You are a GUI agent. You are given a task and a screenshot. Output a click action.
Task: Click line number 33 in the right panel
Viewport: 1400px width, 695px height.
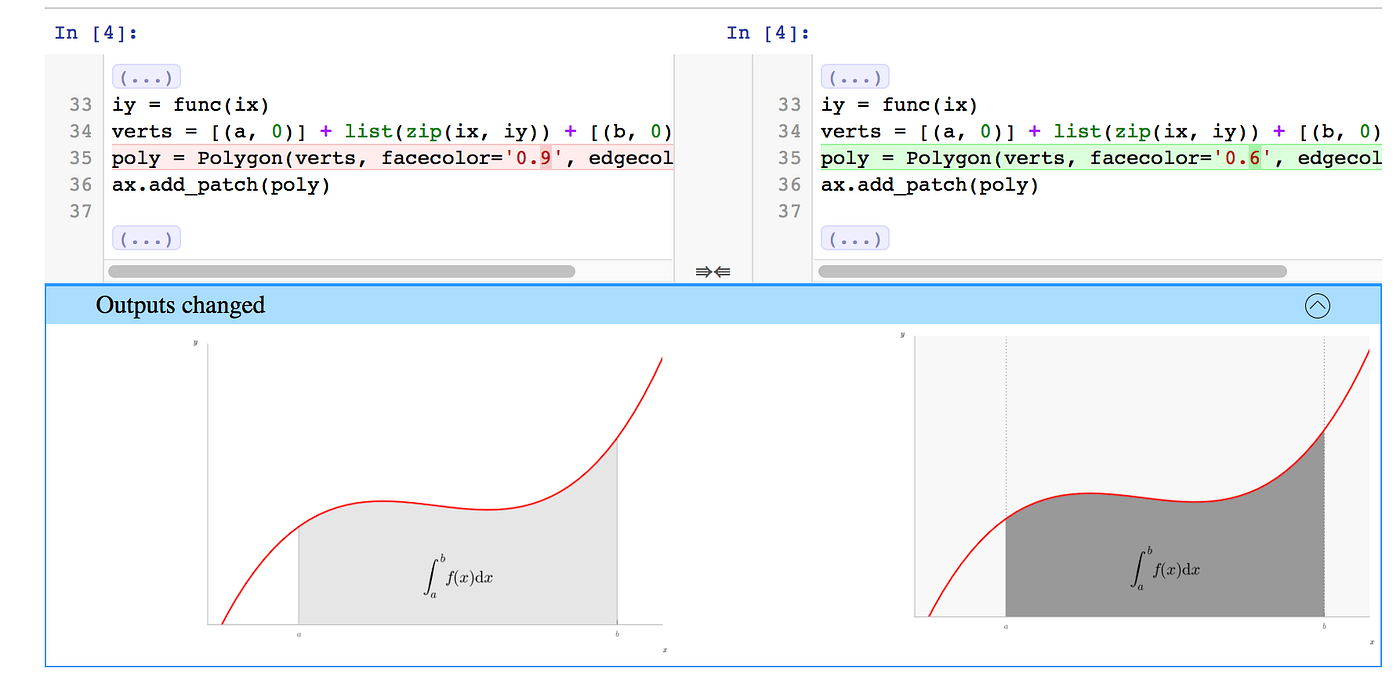pyautogui.click(x=789, y=104)
